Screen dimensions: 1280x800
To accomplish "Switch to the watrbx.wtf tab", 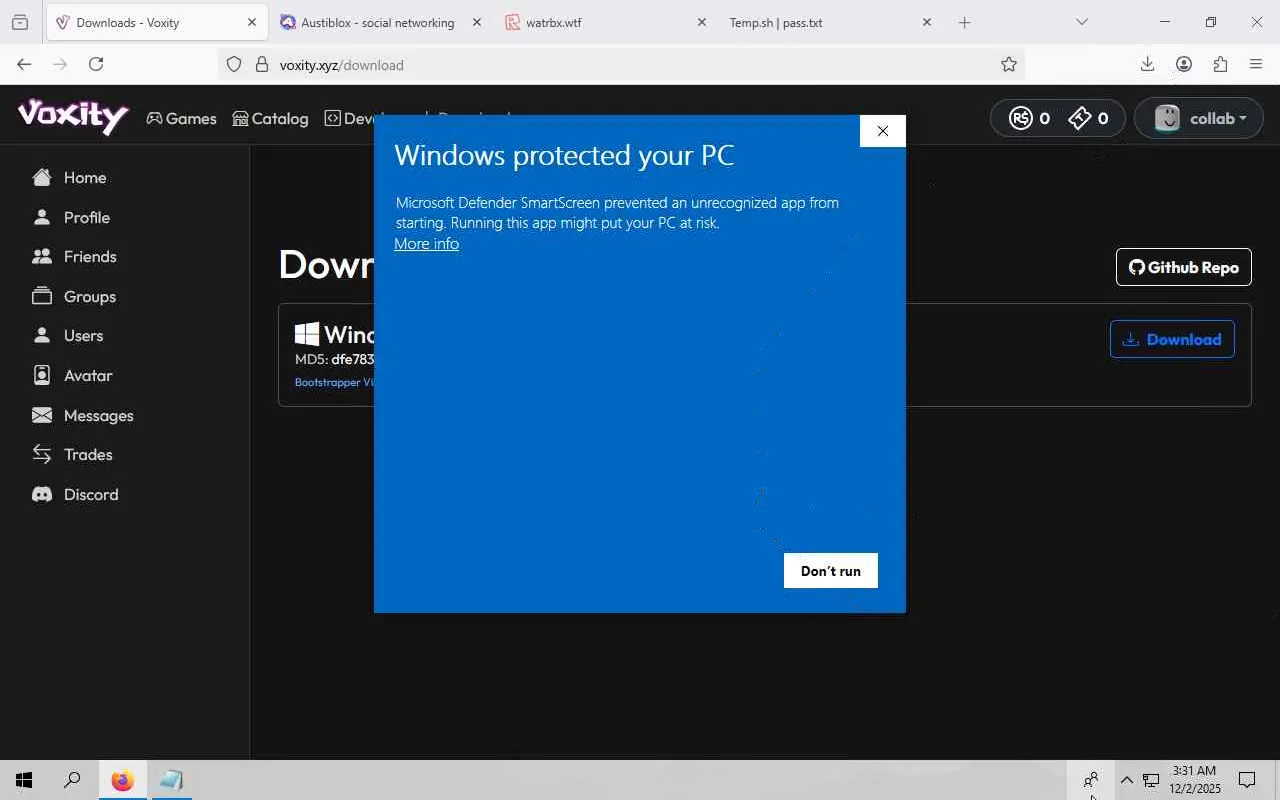I will (606, 22).
